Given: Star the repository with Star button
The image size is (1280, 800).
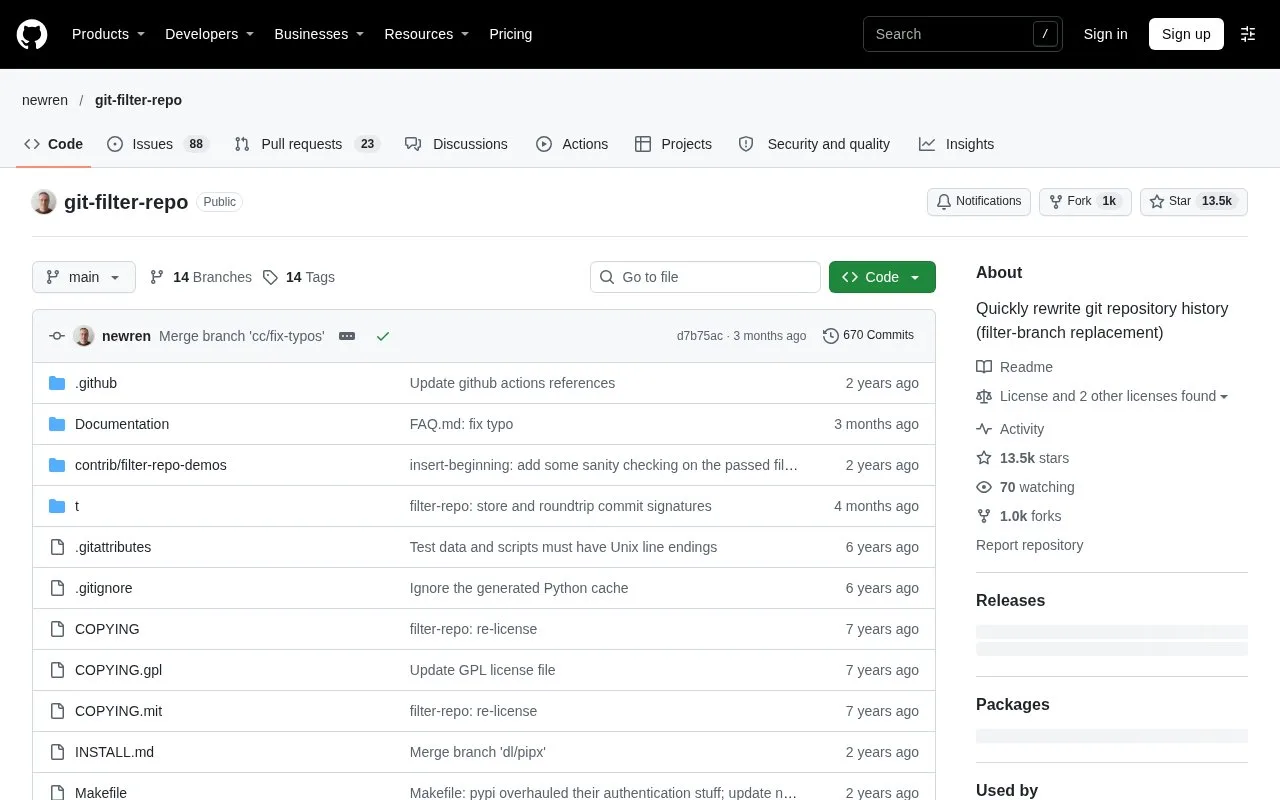Looking at the screenshot, I should click(x=1194, y=202).
